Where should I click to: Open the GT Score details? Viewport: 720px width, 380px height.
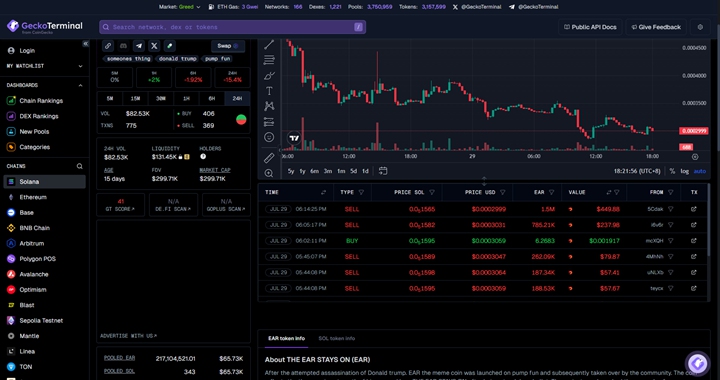click(121, 205)
